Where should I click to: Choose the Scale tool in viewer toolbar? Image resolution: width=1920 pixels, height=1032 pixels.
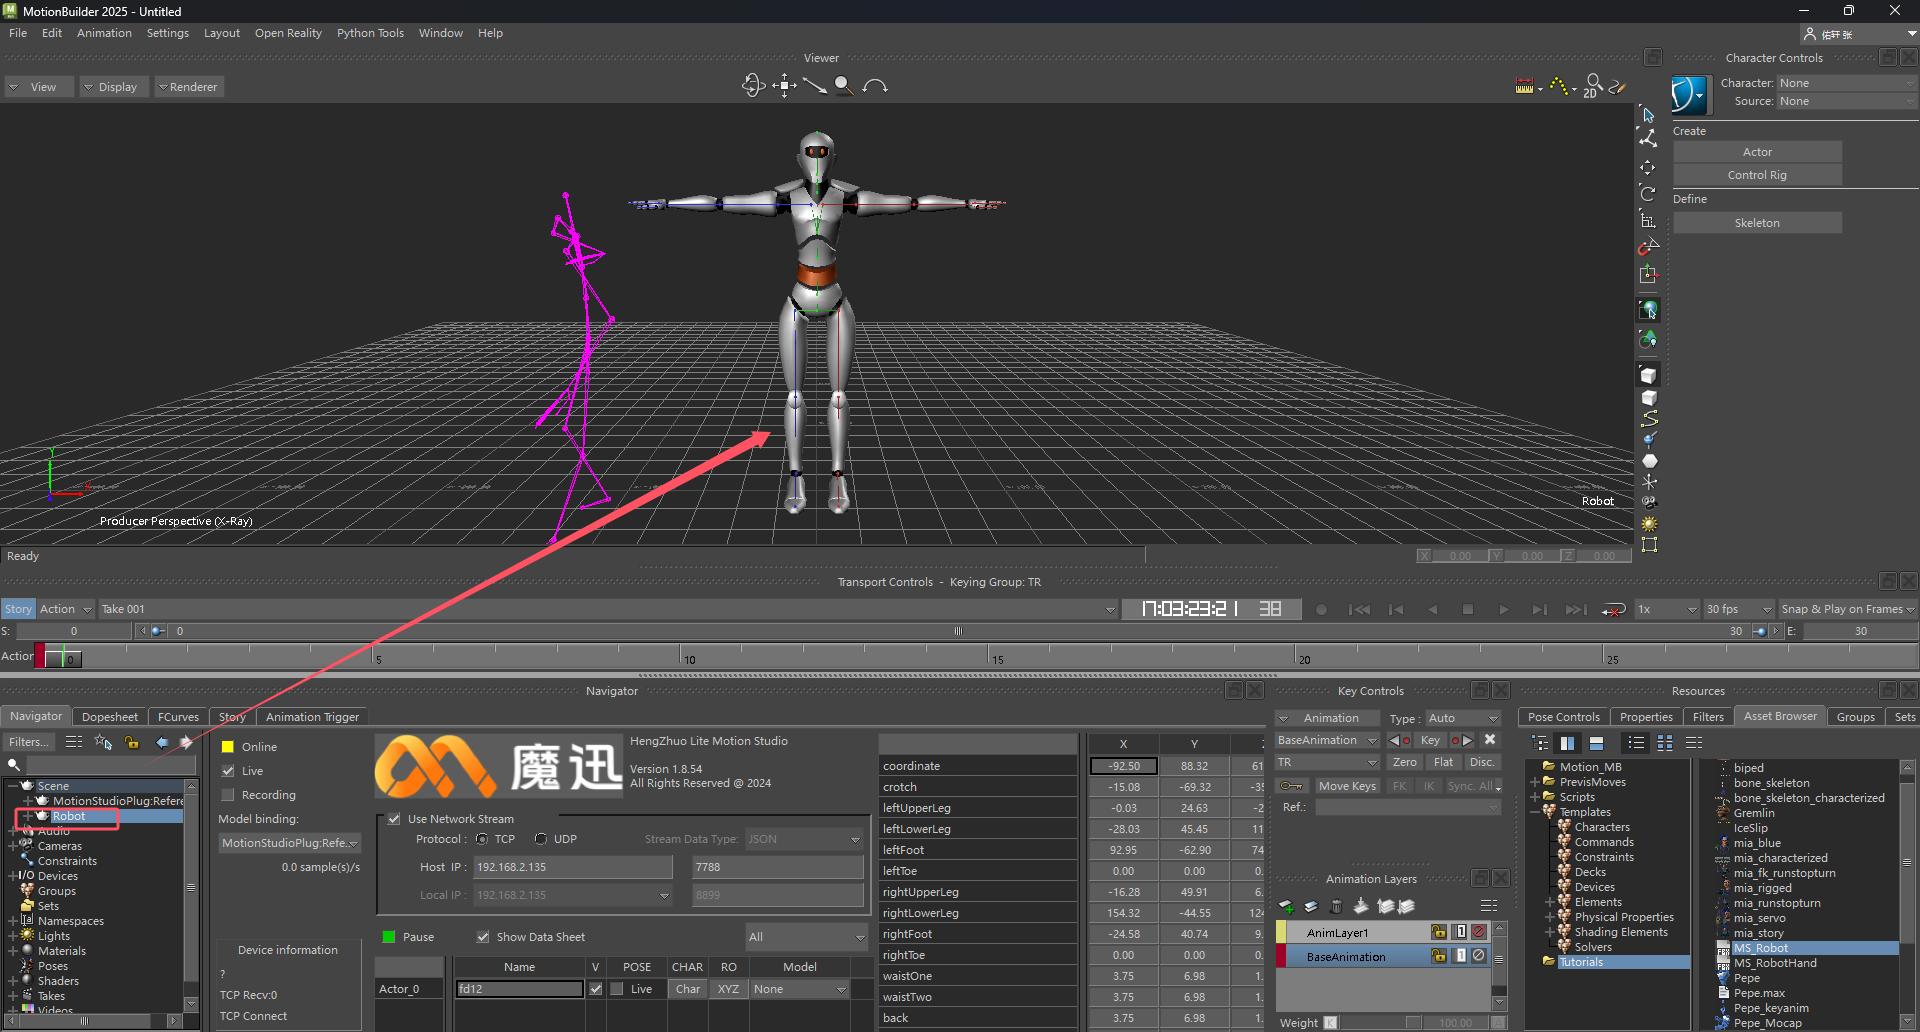click(1648, 220)
